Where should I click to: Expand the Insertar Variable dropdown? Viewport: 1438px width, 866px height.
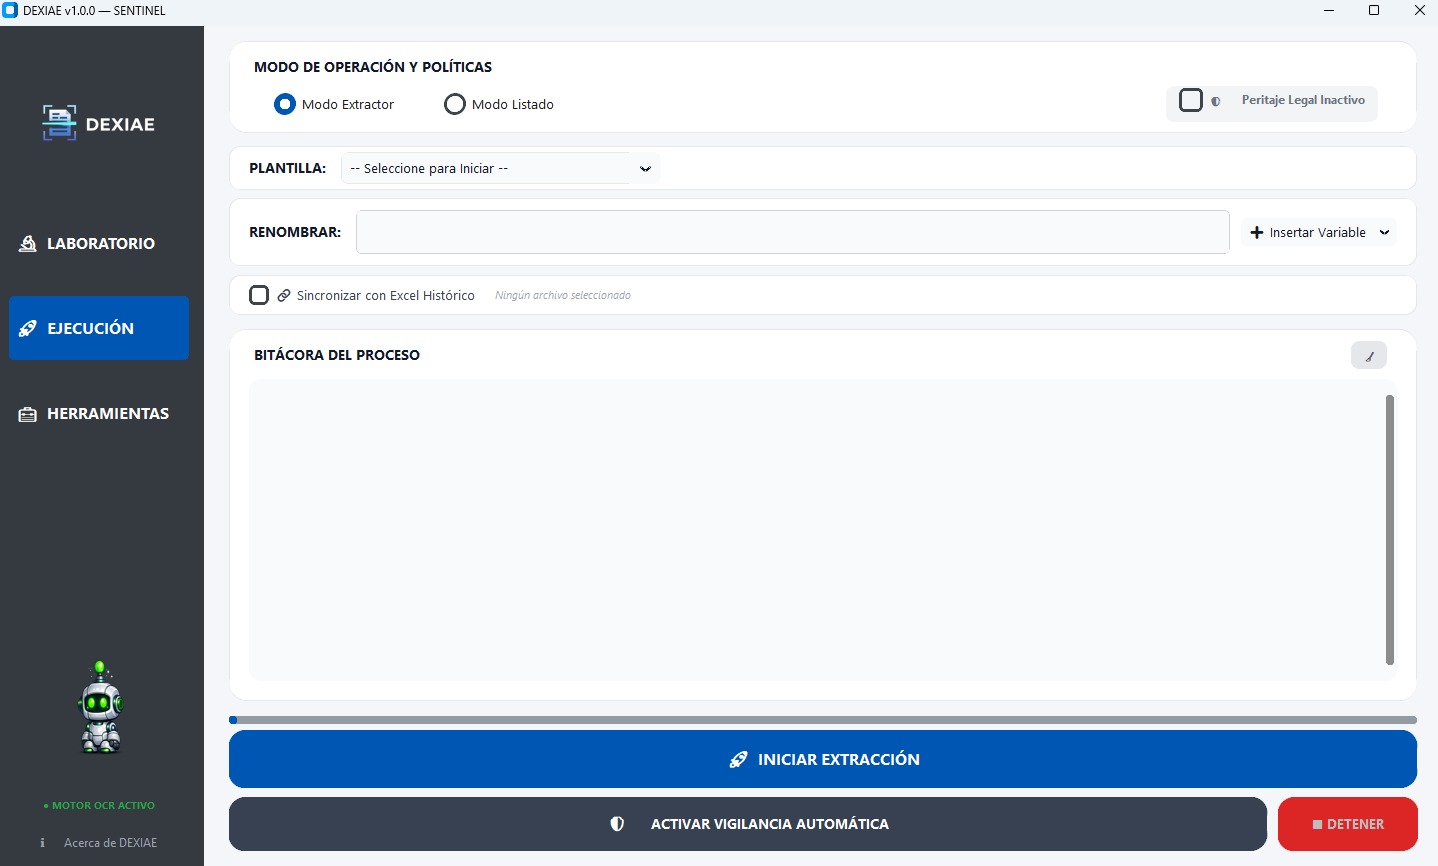click(x=1318, y=232)
